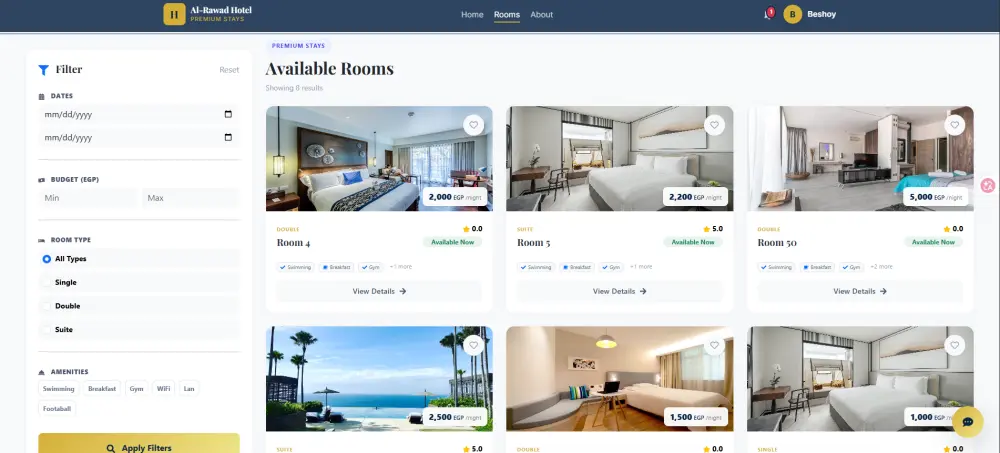The width and height of the screenshot is (1000, 453).
Task: Open the chat bubble floating button
Action: [x=967, y=422]
